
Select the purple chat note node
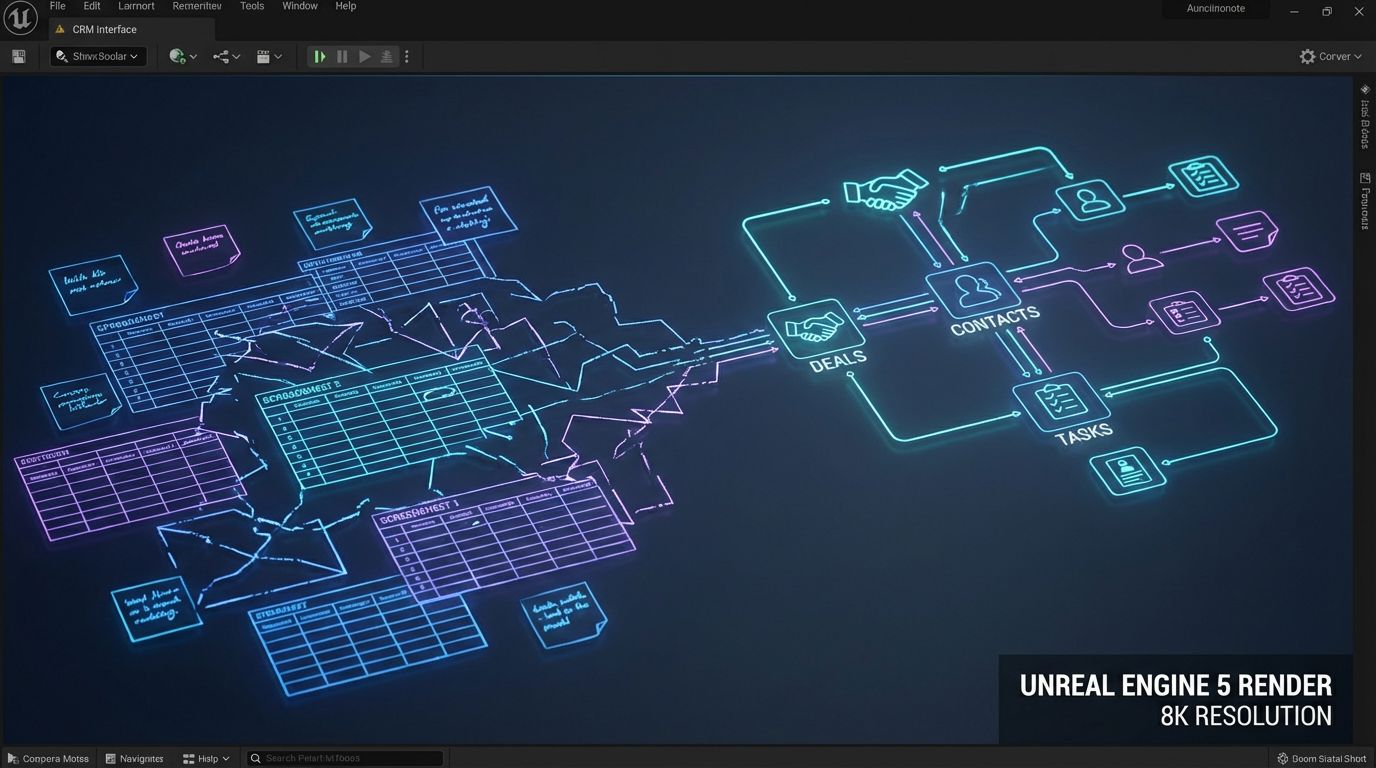pos(1247,232)
